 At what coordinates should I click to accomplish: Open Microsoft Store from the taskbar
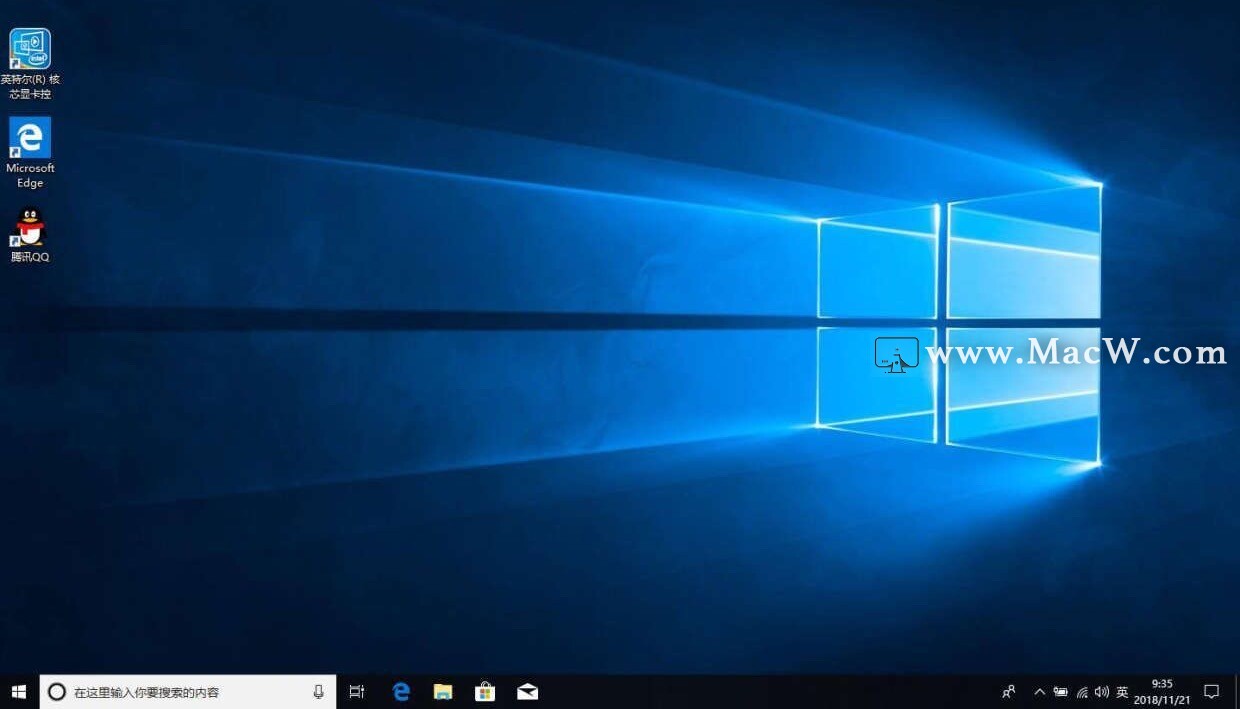[x=485, y=691]
